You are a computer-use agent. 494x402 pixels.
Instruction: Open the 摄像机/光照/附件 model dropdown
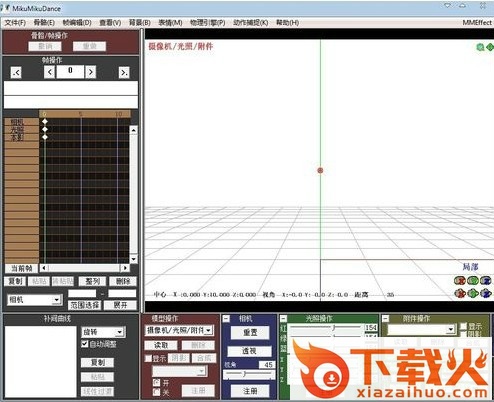(179, 330)
